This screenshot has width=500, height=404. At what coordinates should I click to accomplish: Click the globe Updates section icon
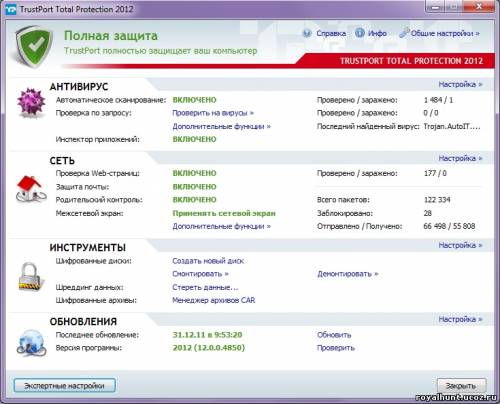(31, 343)
